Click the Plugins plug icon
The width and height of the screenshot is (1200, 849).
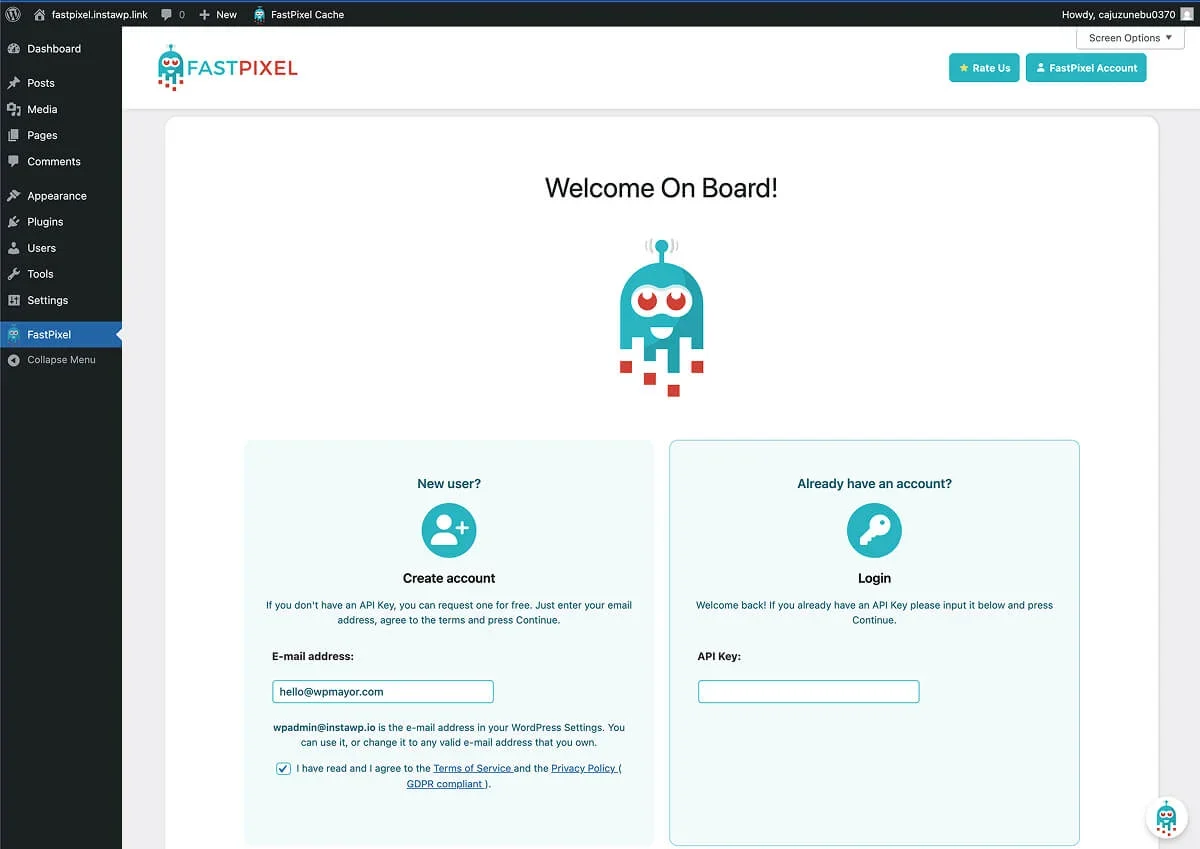13,222
